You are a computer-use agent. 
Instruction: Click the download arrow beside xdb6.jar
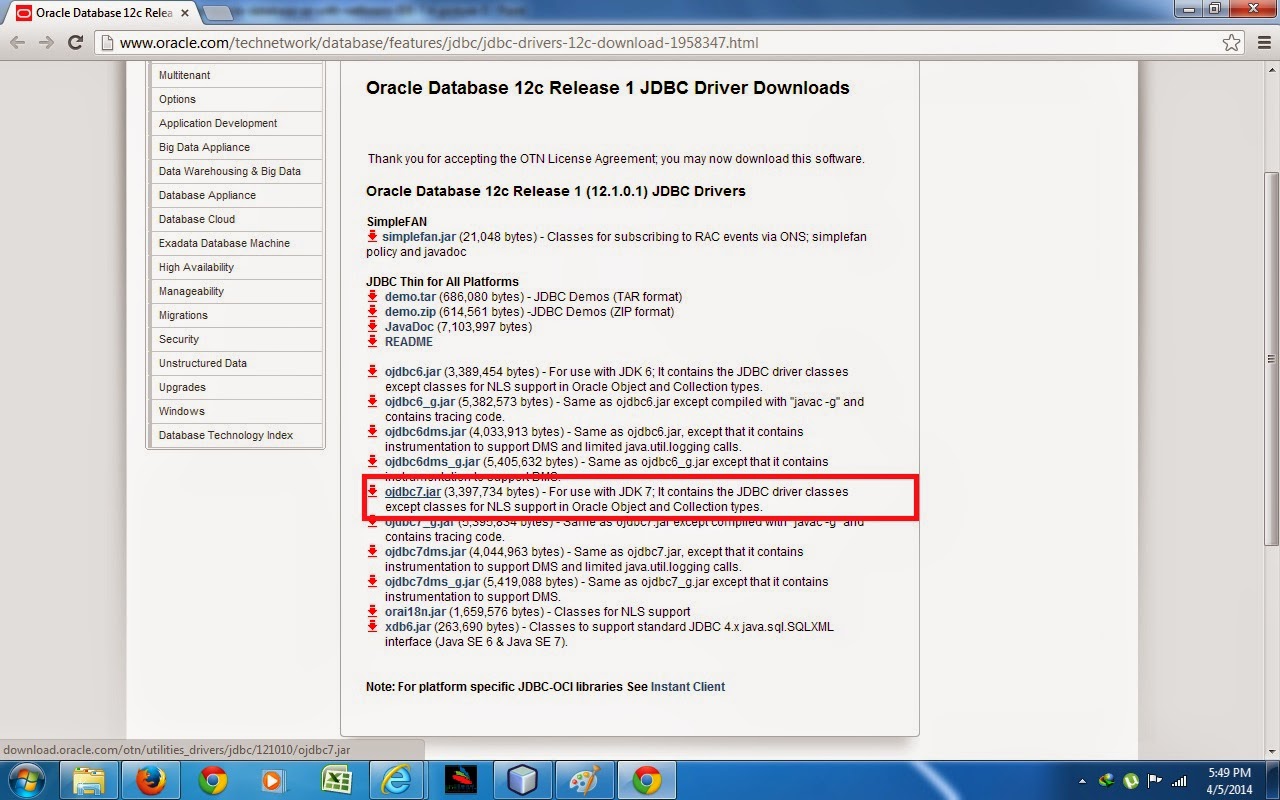[x=373, y=627]
